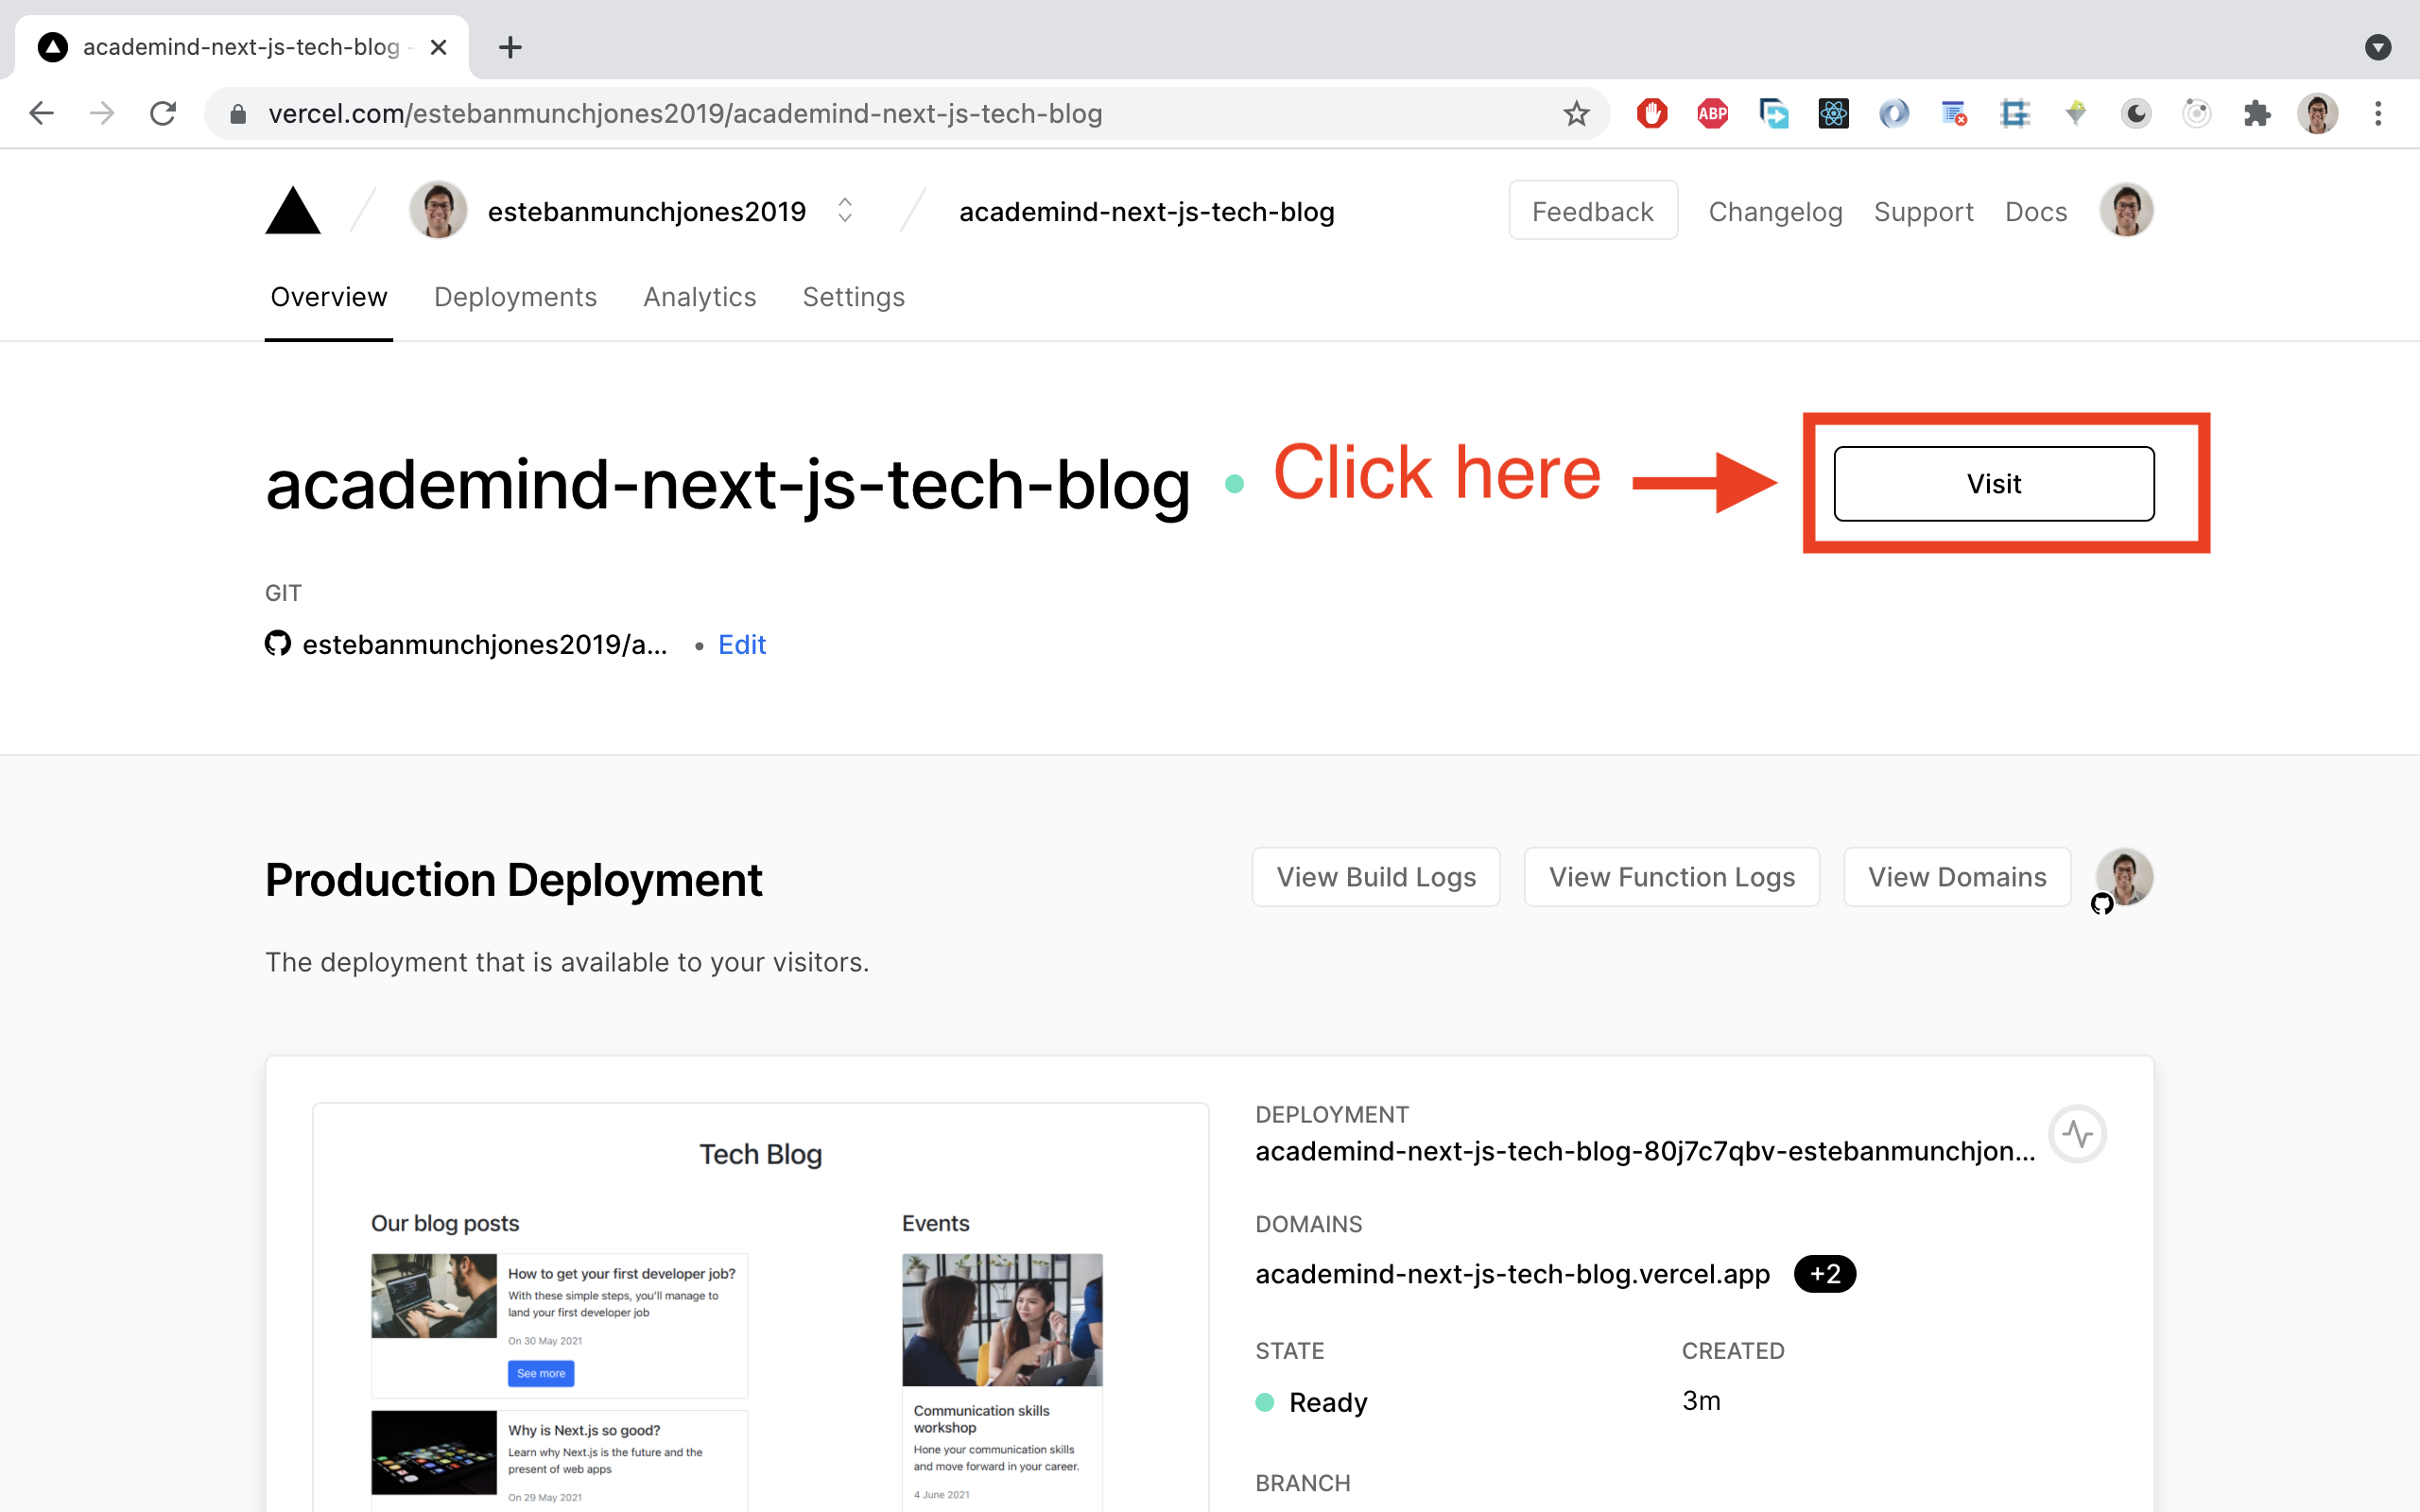
Task: Click the Tech Blog deployment preview thumbnail
Action: [760, 1300]
